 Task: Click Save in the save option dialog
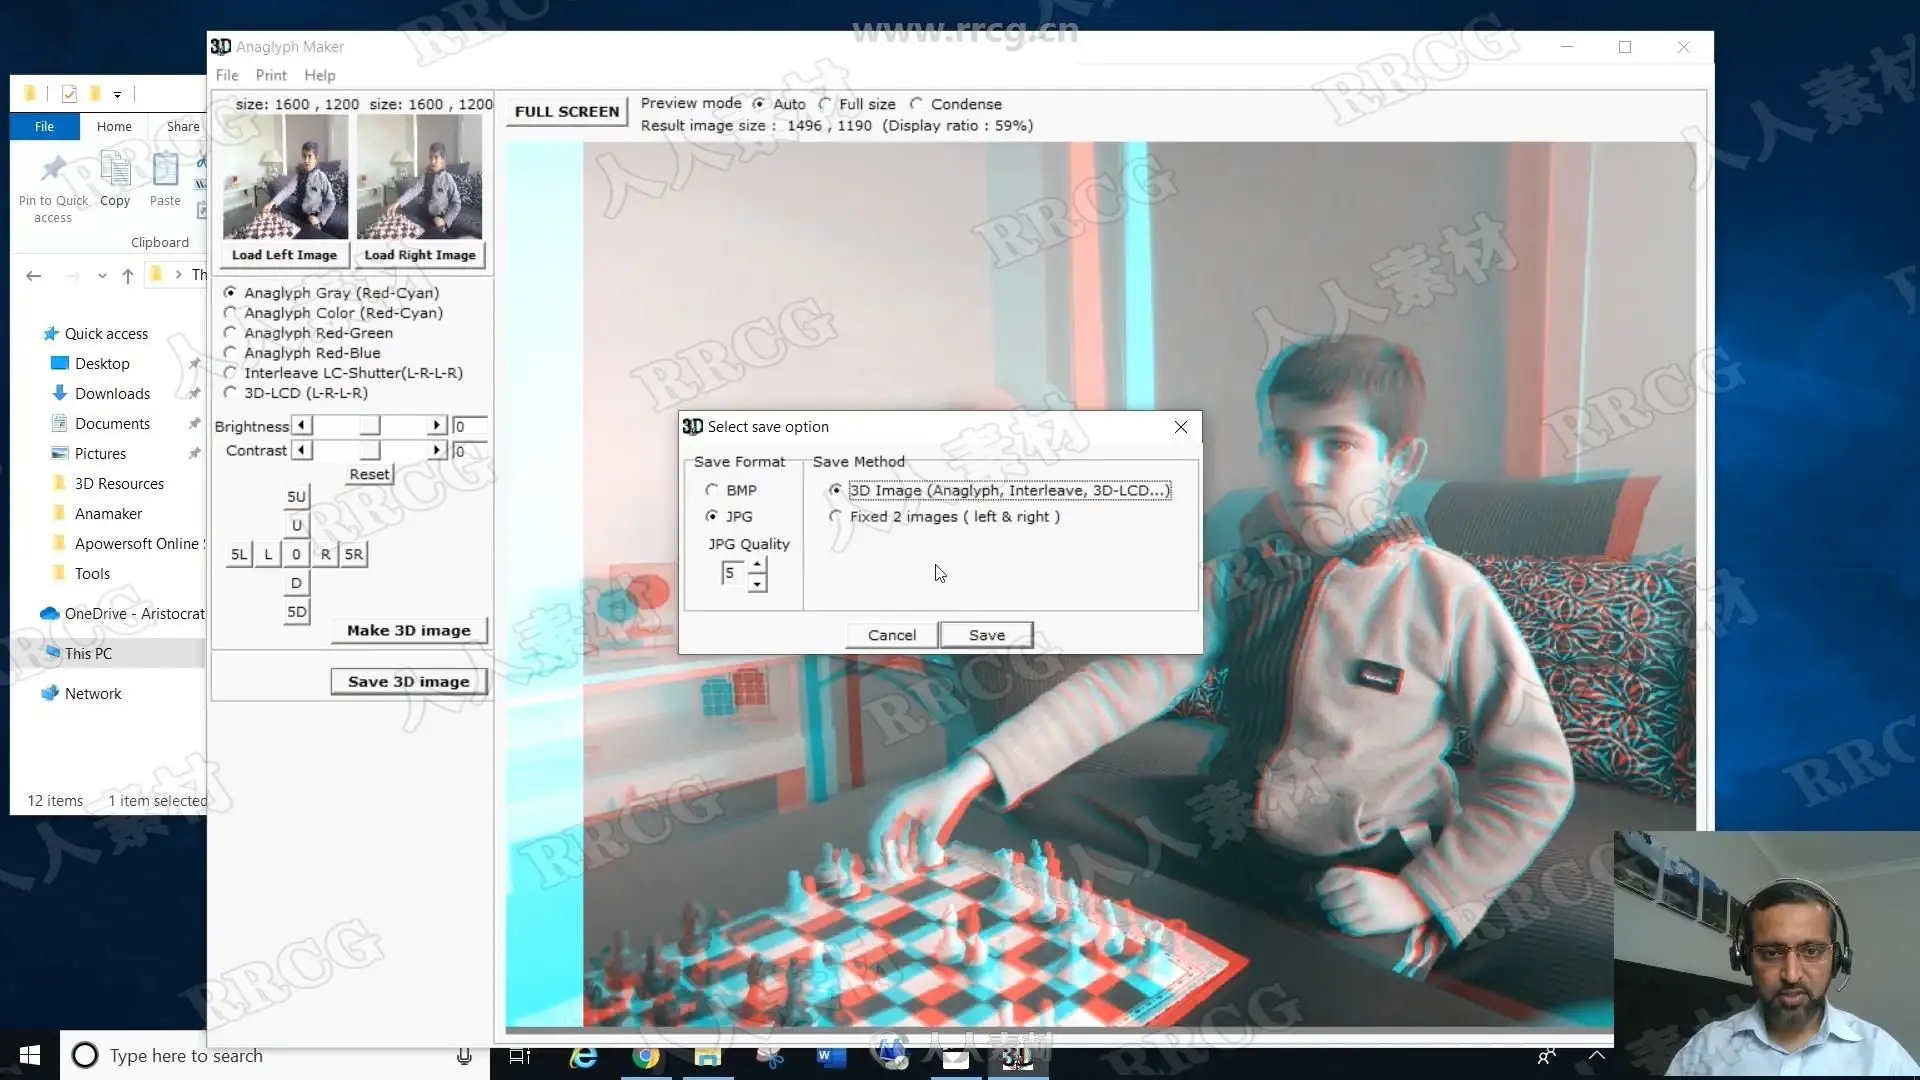986,635
